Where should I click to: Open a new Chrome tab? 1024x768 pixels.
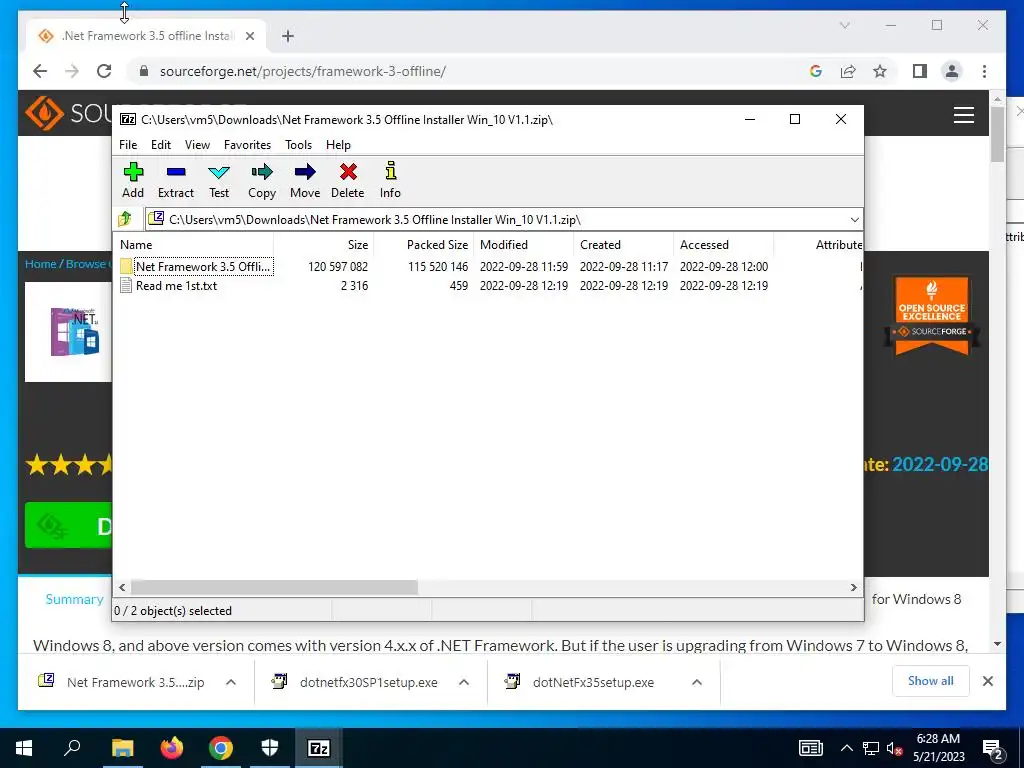pos(288,36)
